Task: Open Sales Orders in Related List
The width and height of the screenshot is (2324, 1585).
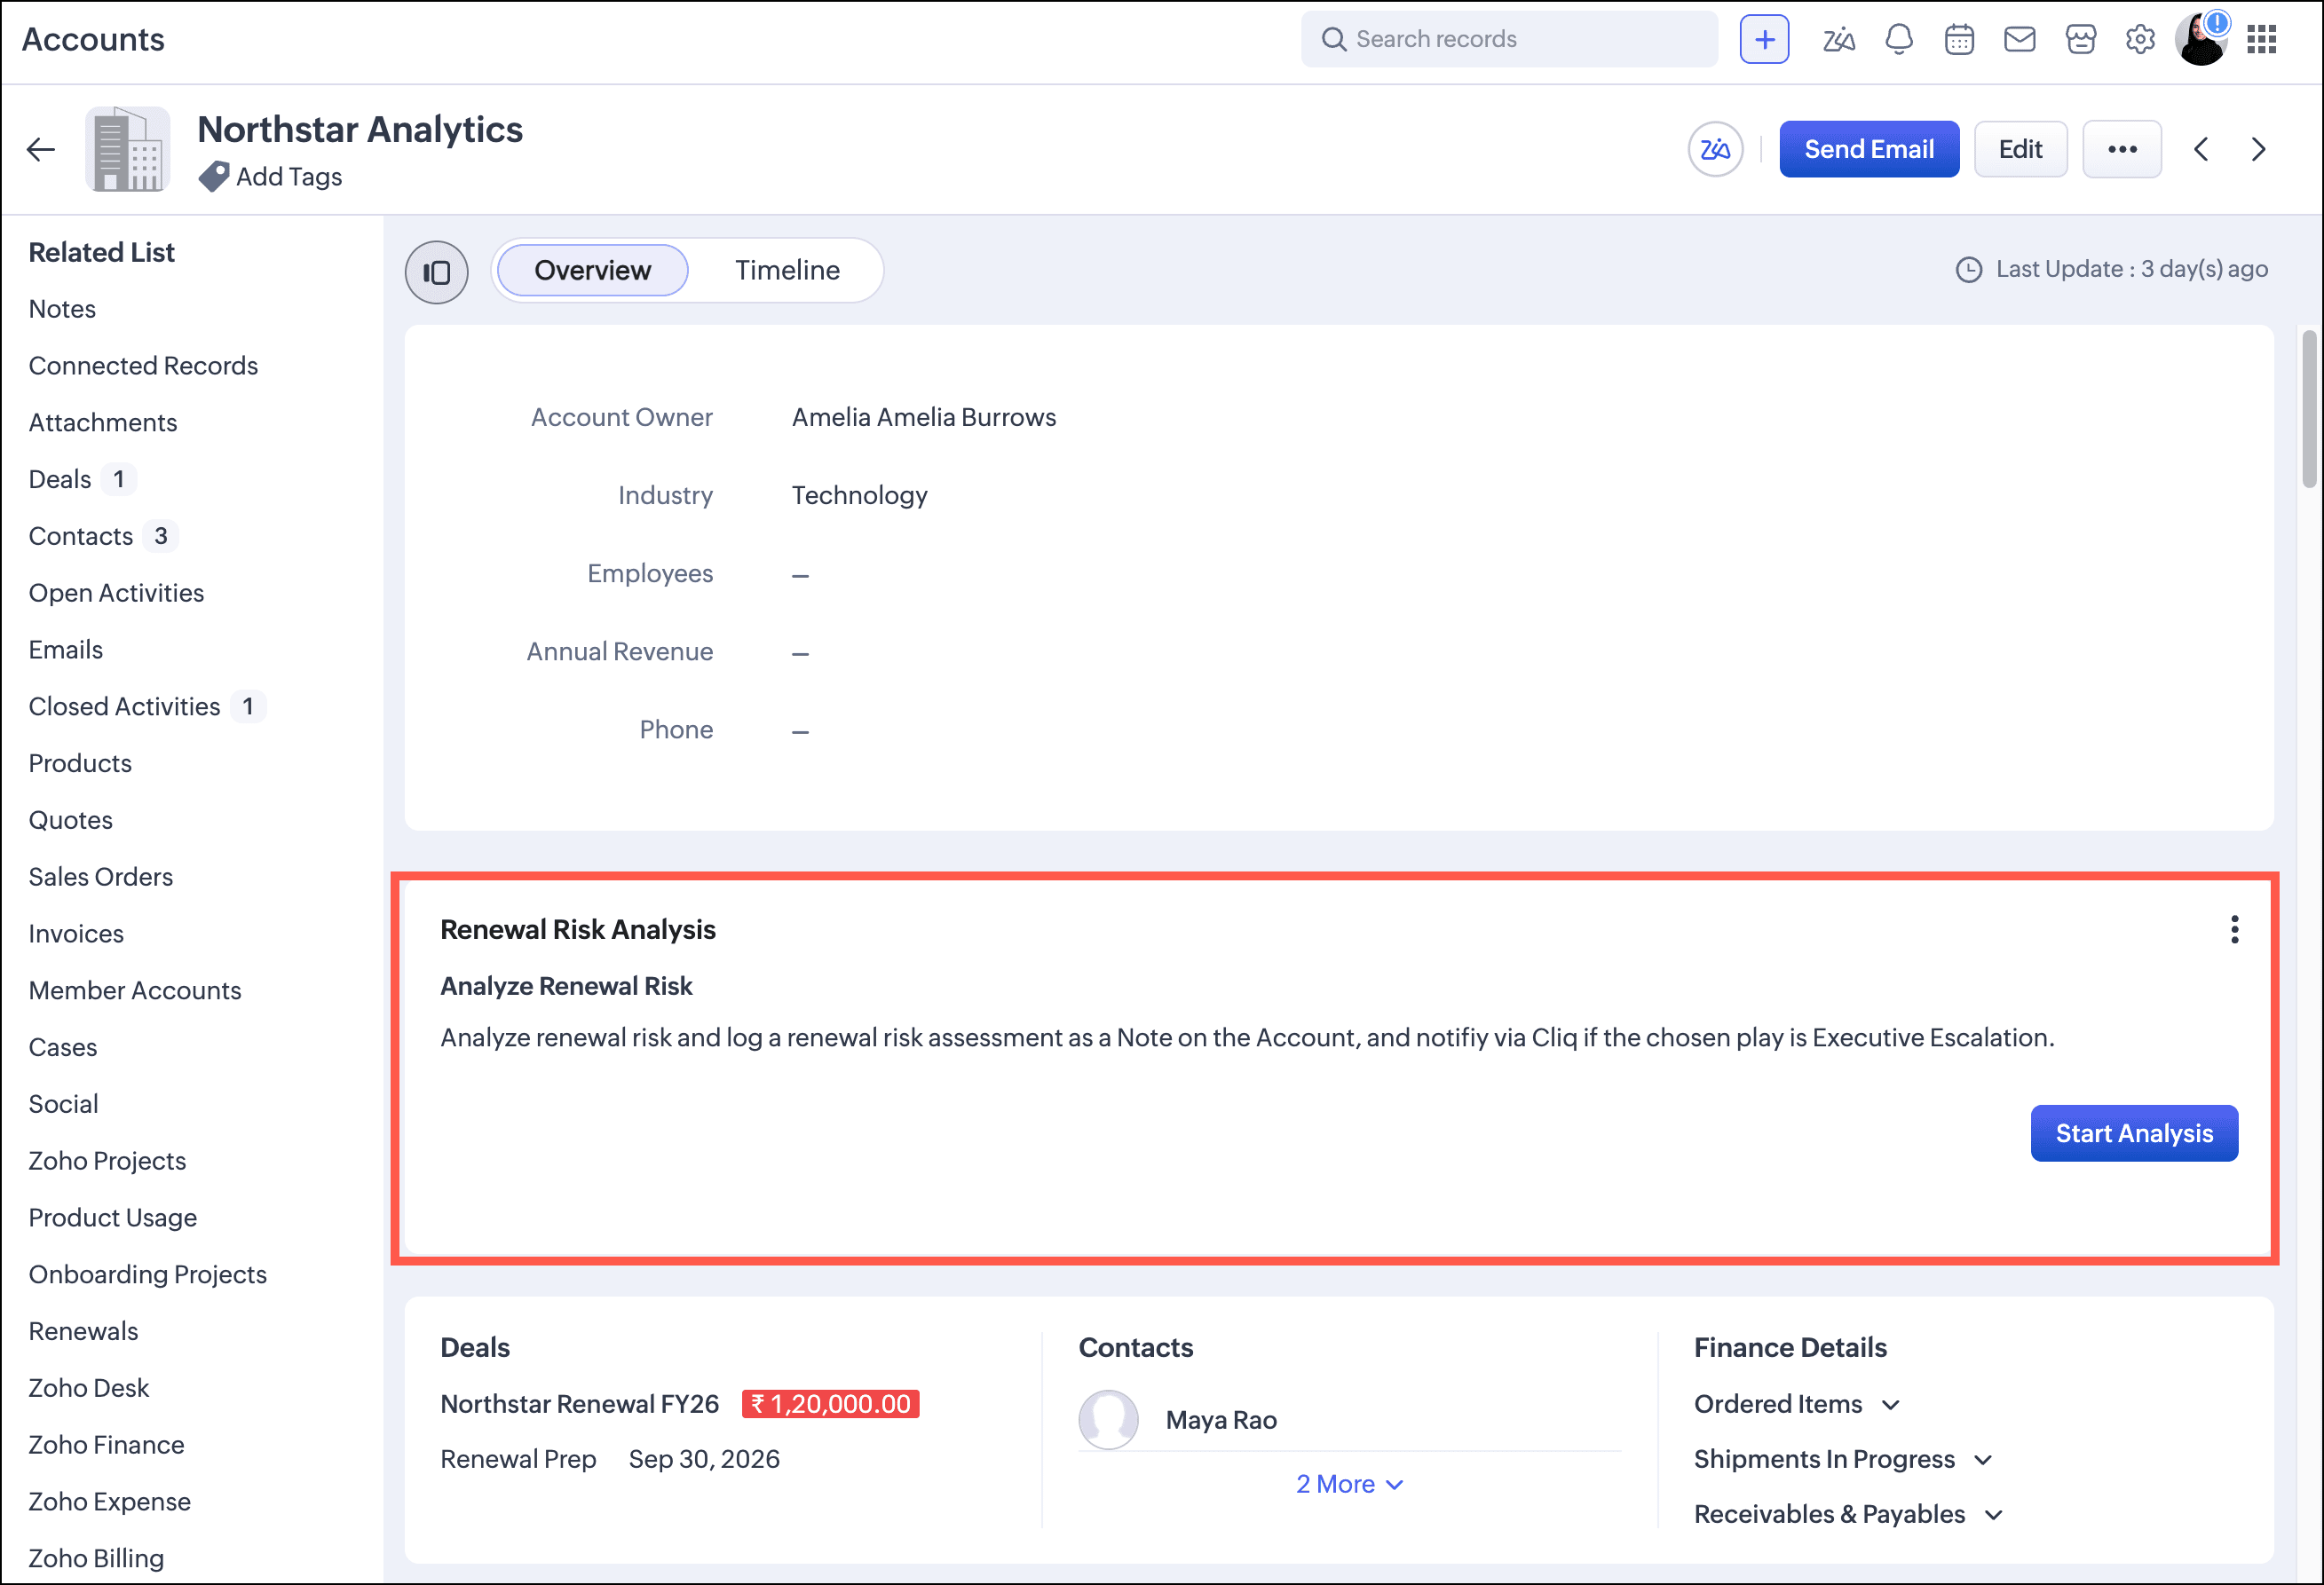Action: coord(101,879)
